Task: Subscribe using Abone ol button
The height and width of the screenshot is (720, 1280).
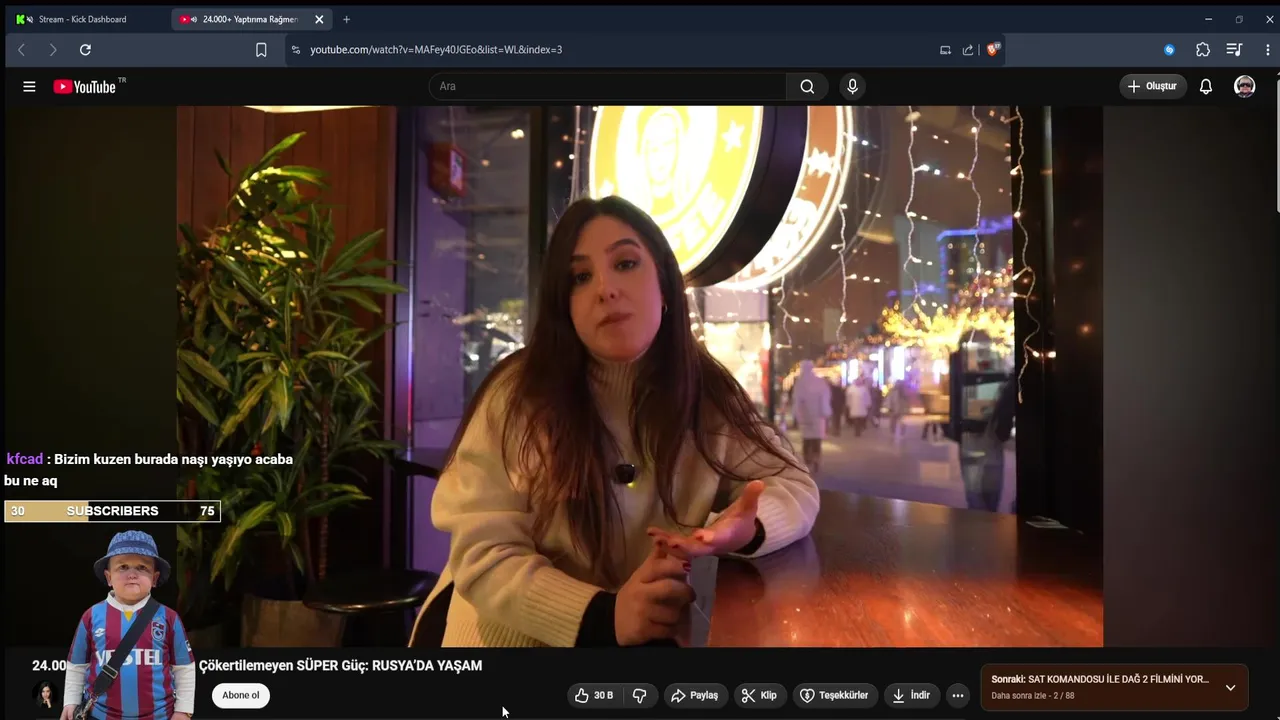Action: 241,695
